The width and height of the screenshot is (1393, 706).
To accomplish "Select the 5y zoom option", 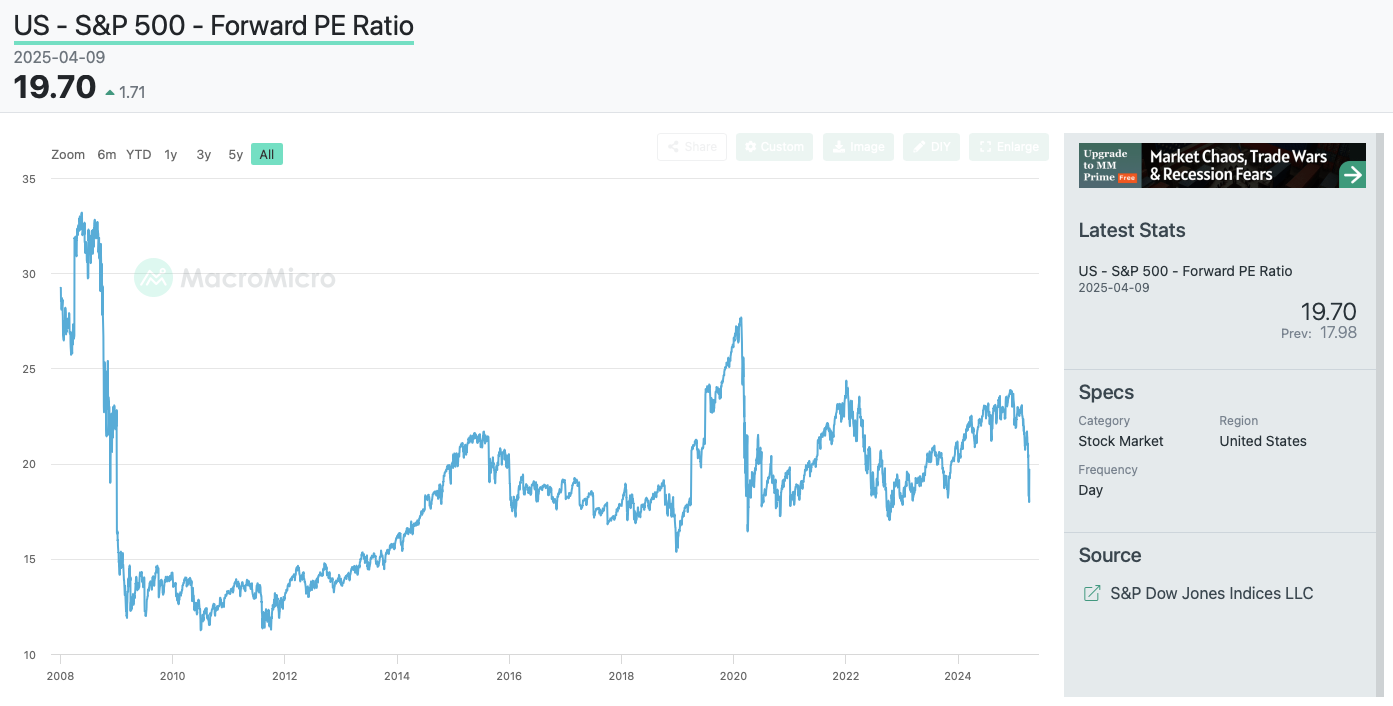I will point(236,155).
